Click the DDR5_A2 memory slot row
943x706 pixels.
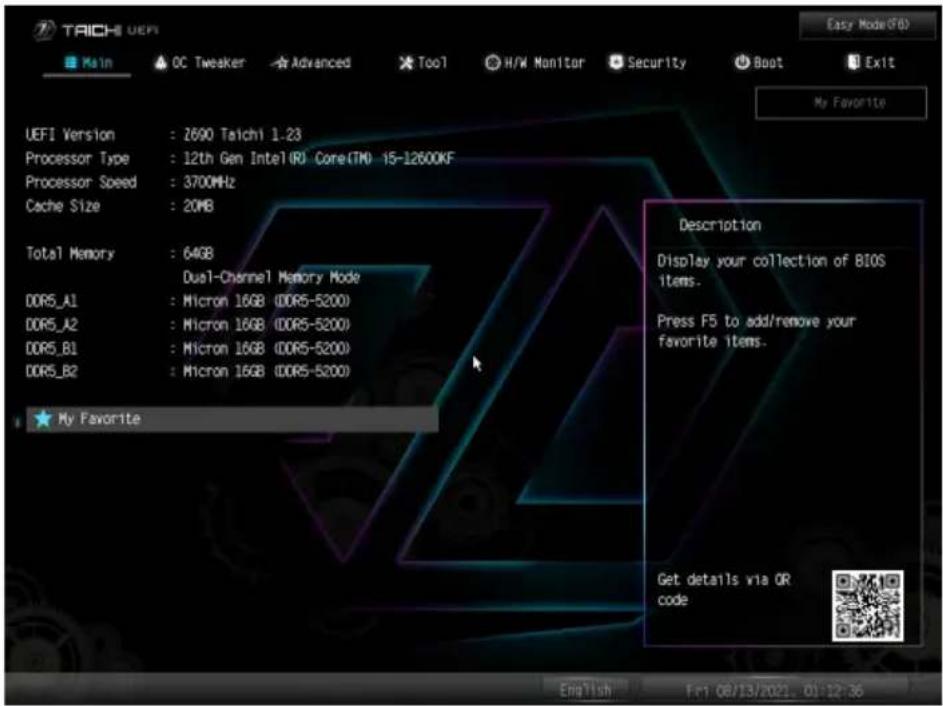coord(188,325)
